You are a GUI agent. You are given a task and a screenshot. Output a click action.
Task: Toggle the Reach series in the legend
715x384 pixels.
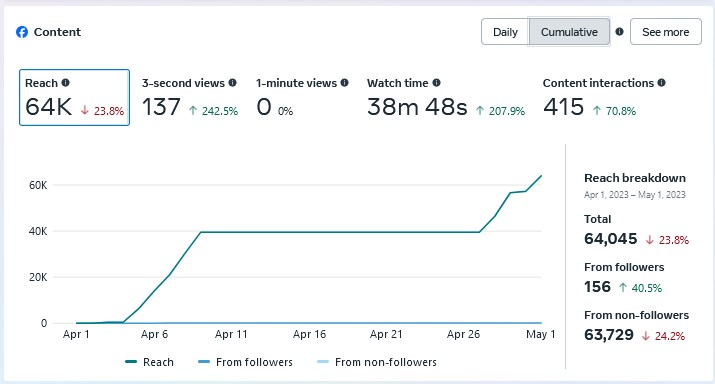(149, 362)
